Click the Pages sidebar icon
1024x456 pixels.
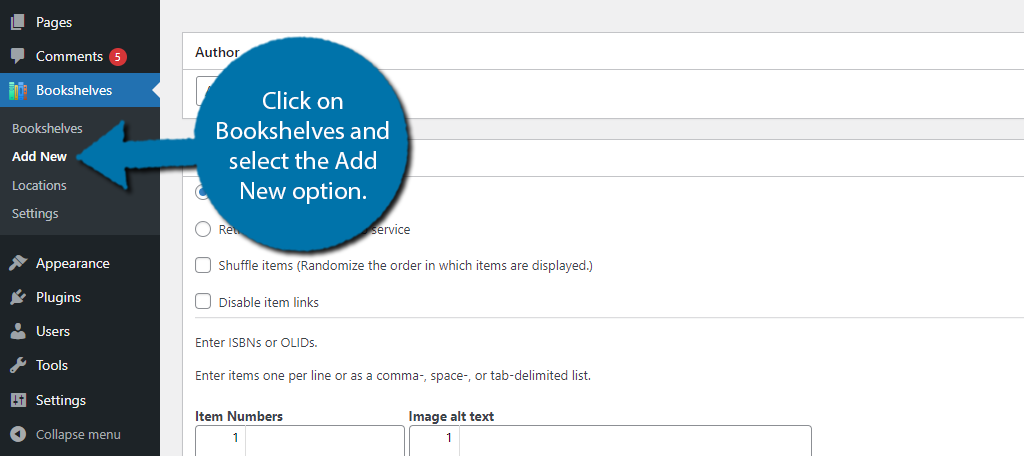click(x=18, y=22)
